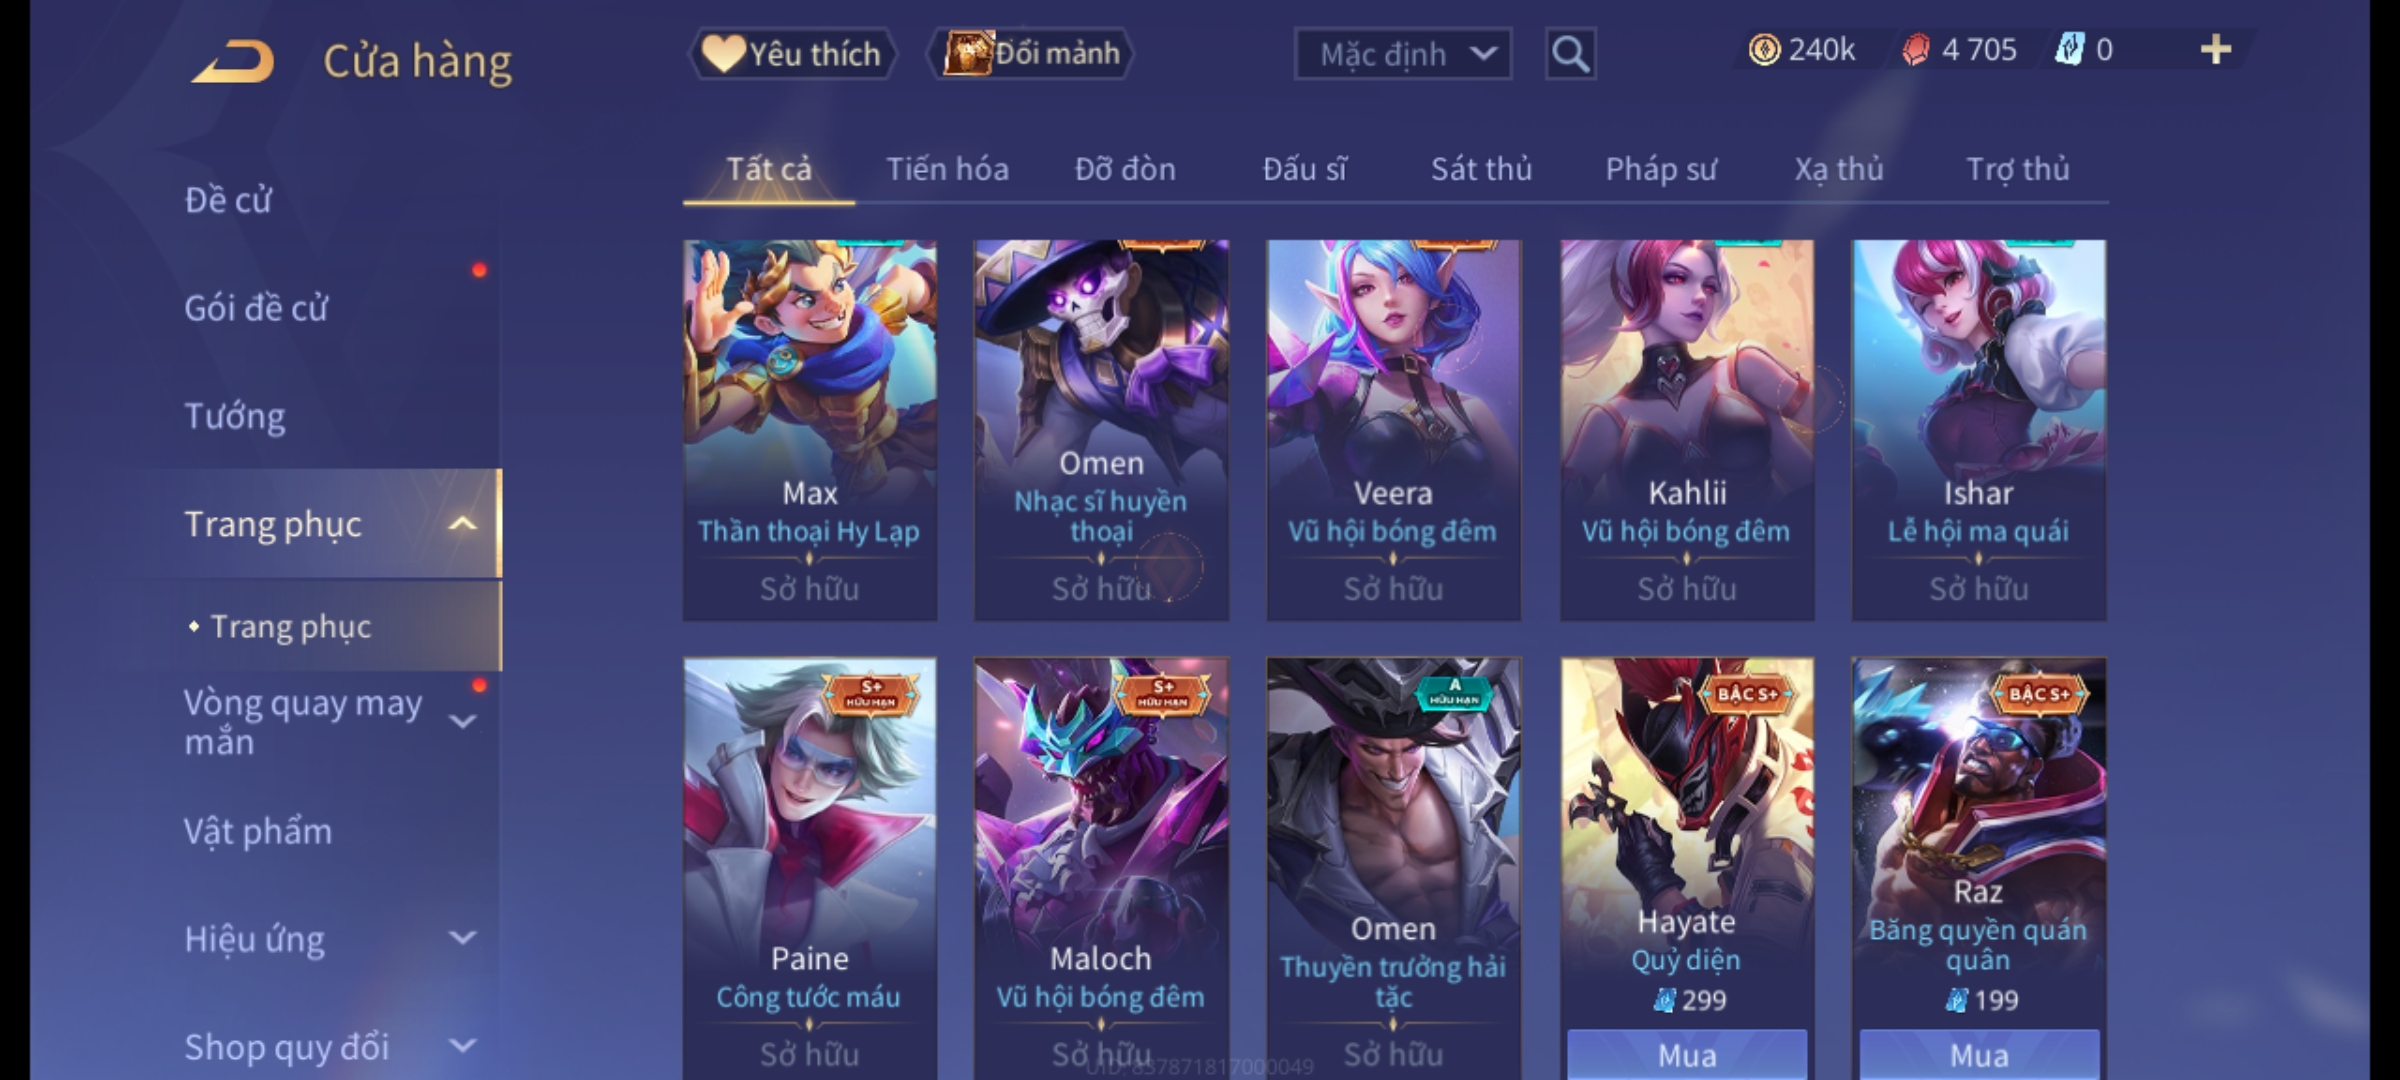The height and width of the screenshot is (1080, 2400).
Task: Tap the blue voucher currency icon
Action: [2069, 49]
